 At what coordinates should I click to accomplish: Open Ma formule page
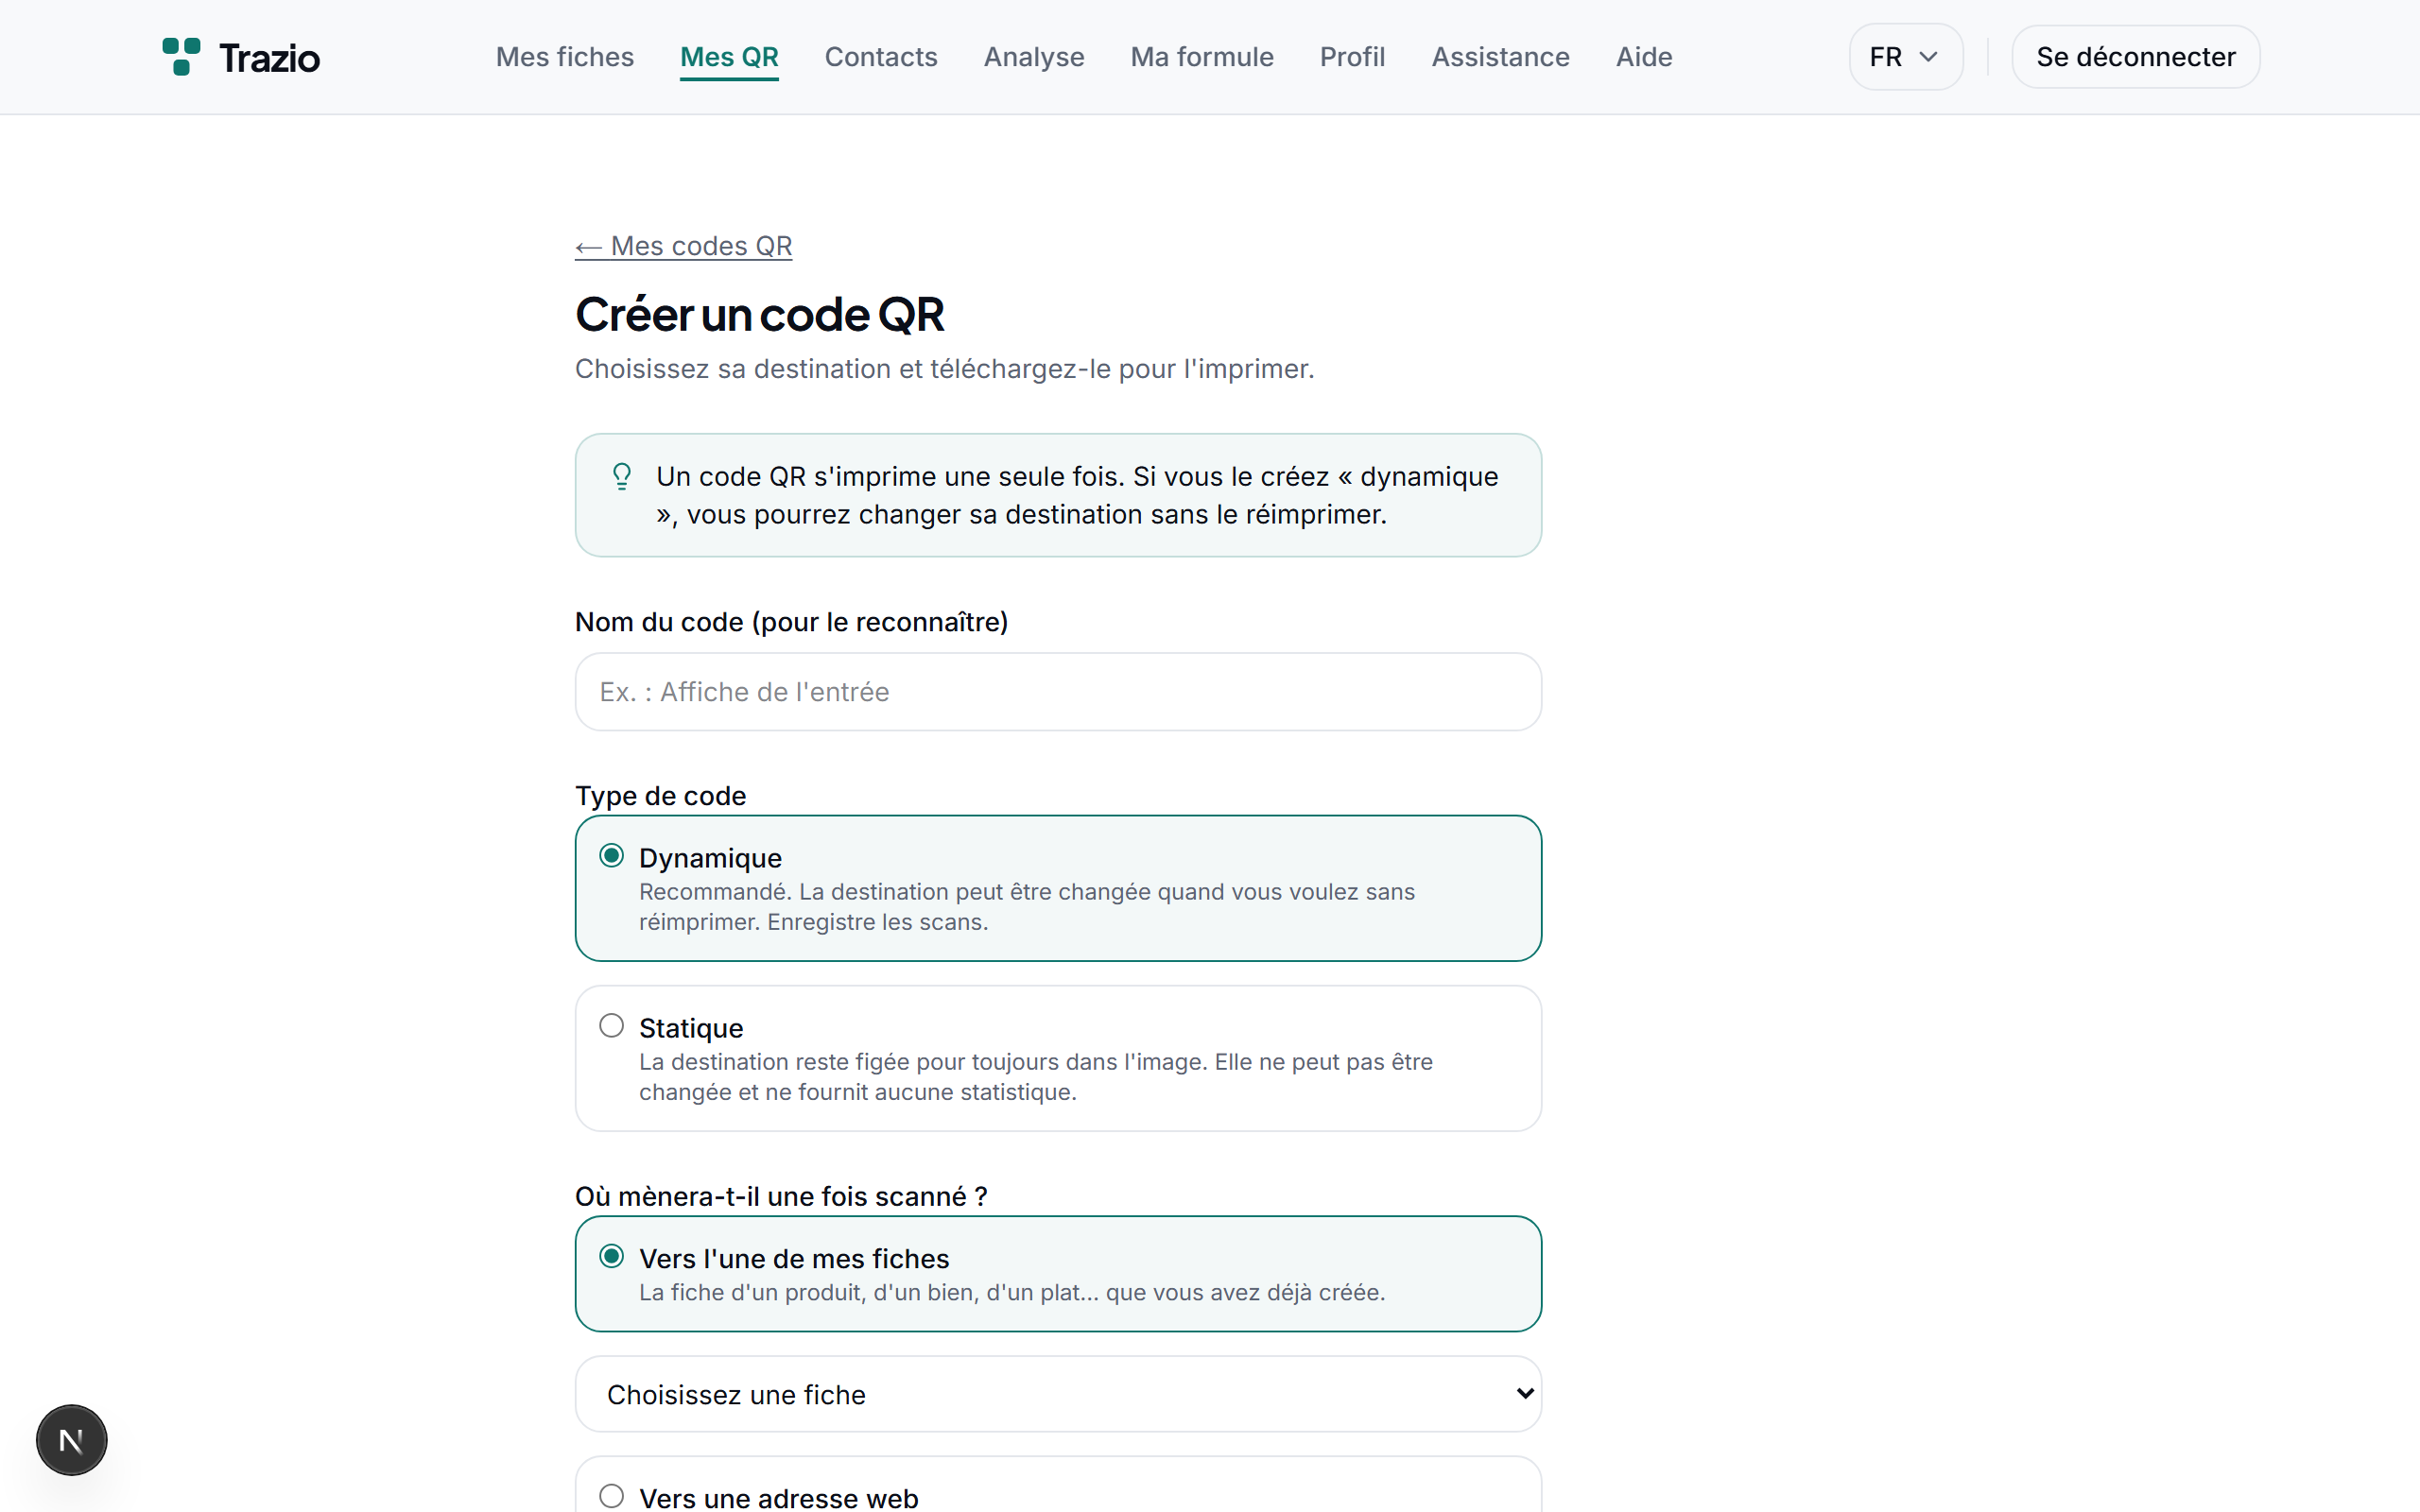(x=1202, y=57)
